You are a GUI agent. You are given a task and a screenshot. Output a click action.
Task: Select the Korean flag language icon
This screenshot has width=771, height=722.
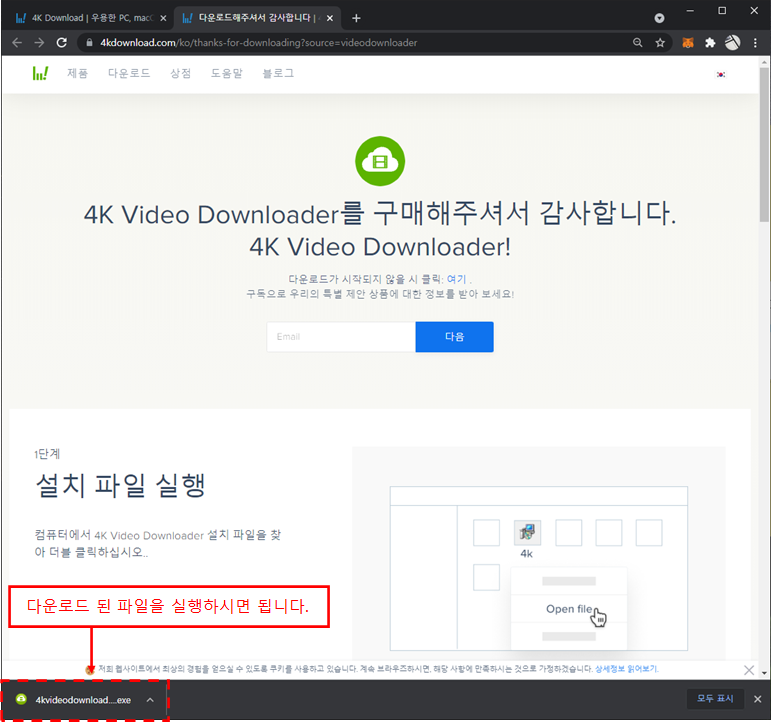pos(720,74)
